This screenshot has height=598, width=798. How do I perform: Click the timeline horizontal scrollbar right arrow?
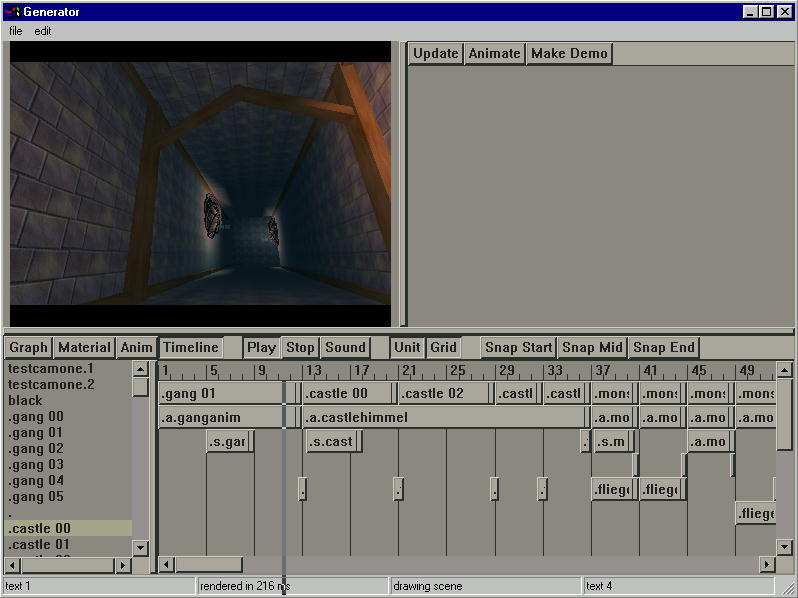coord(767,565)
